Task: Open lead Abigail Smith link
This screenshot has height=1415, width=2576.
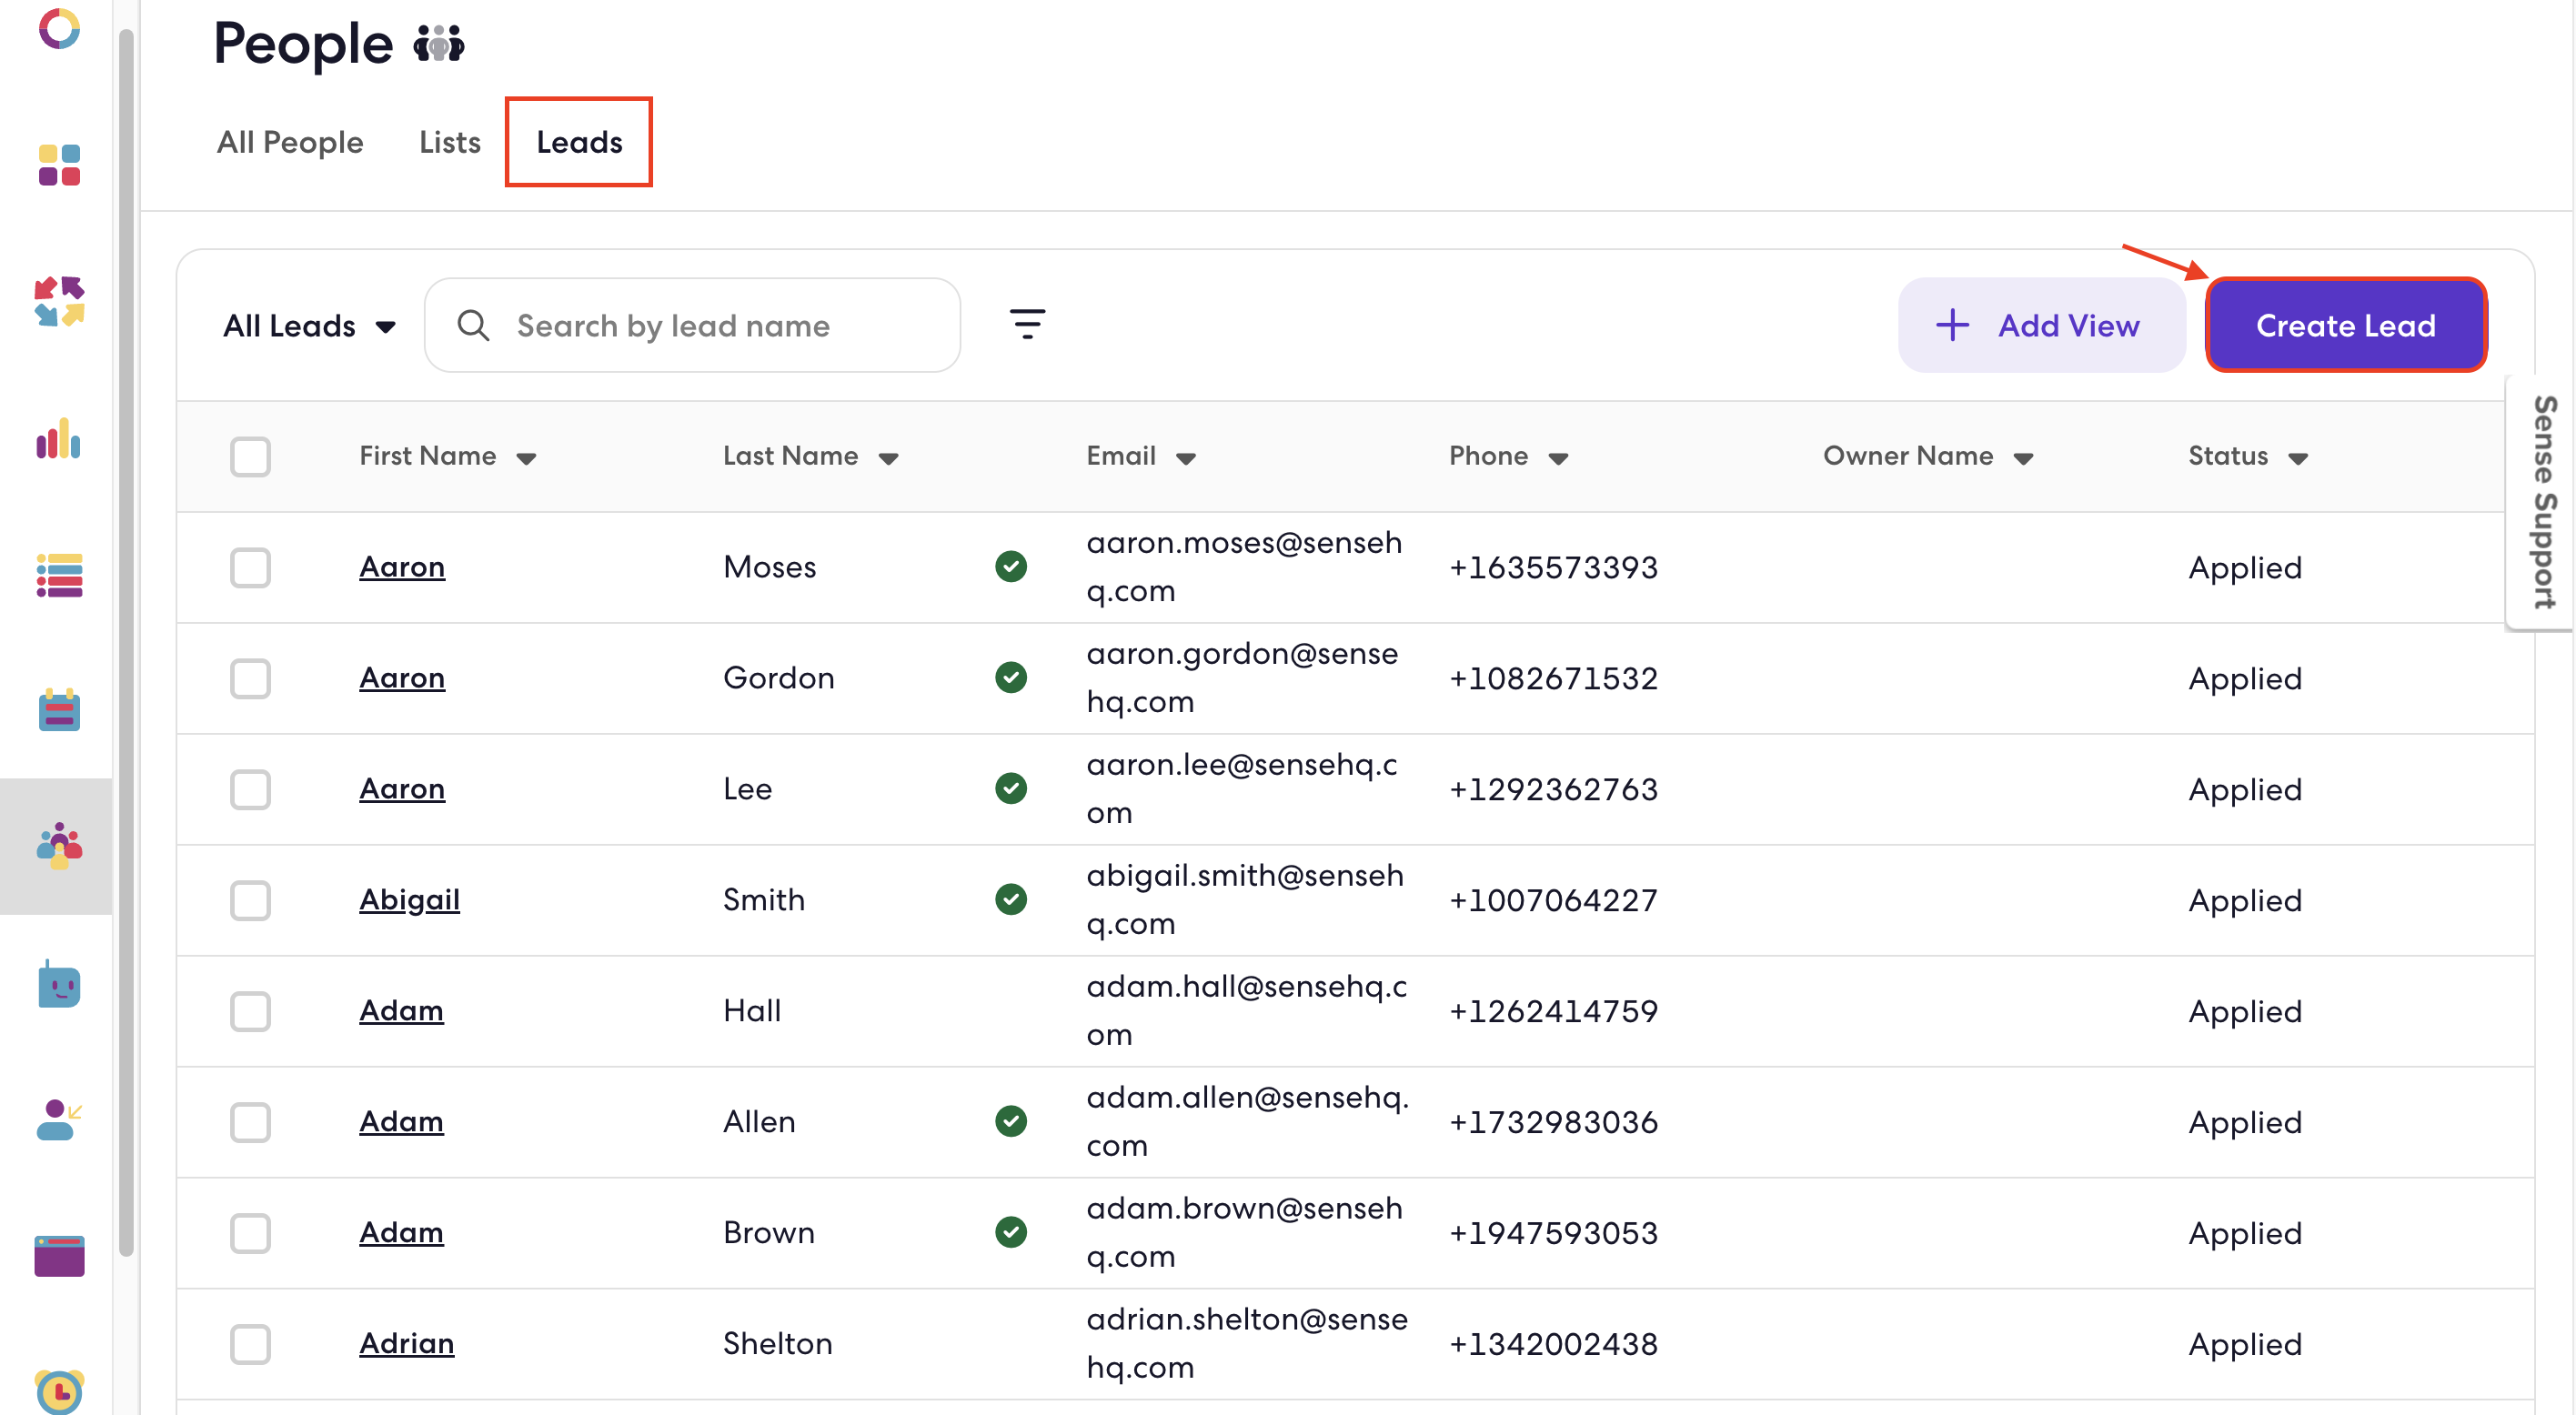Action: 409,900
